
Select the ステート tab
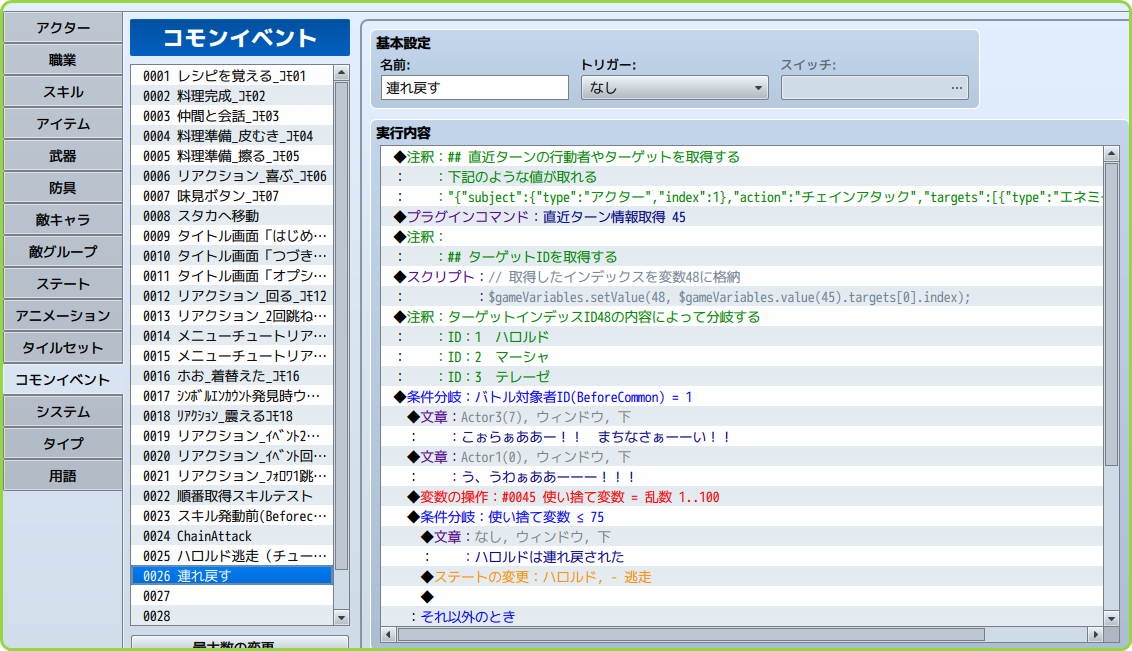[63, 284]
